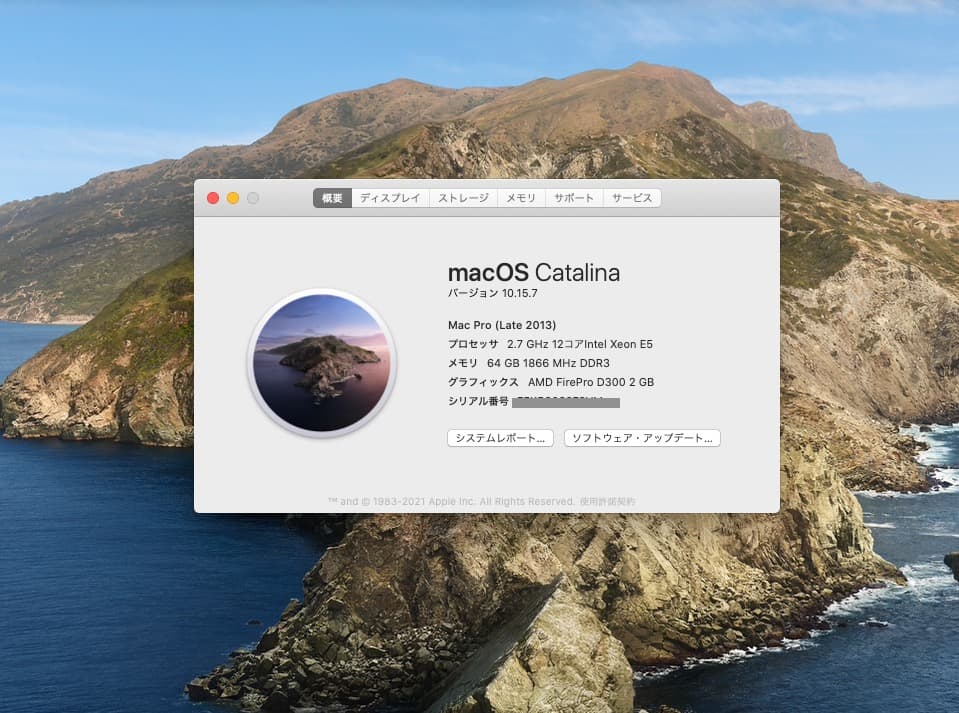Open ソフトウェア・アップデート

642,438
